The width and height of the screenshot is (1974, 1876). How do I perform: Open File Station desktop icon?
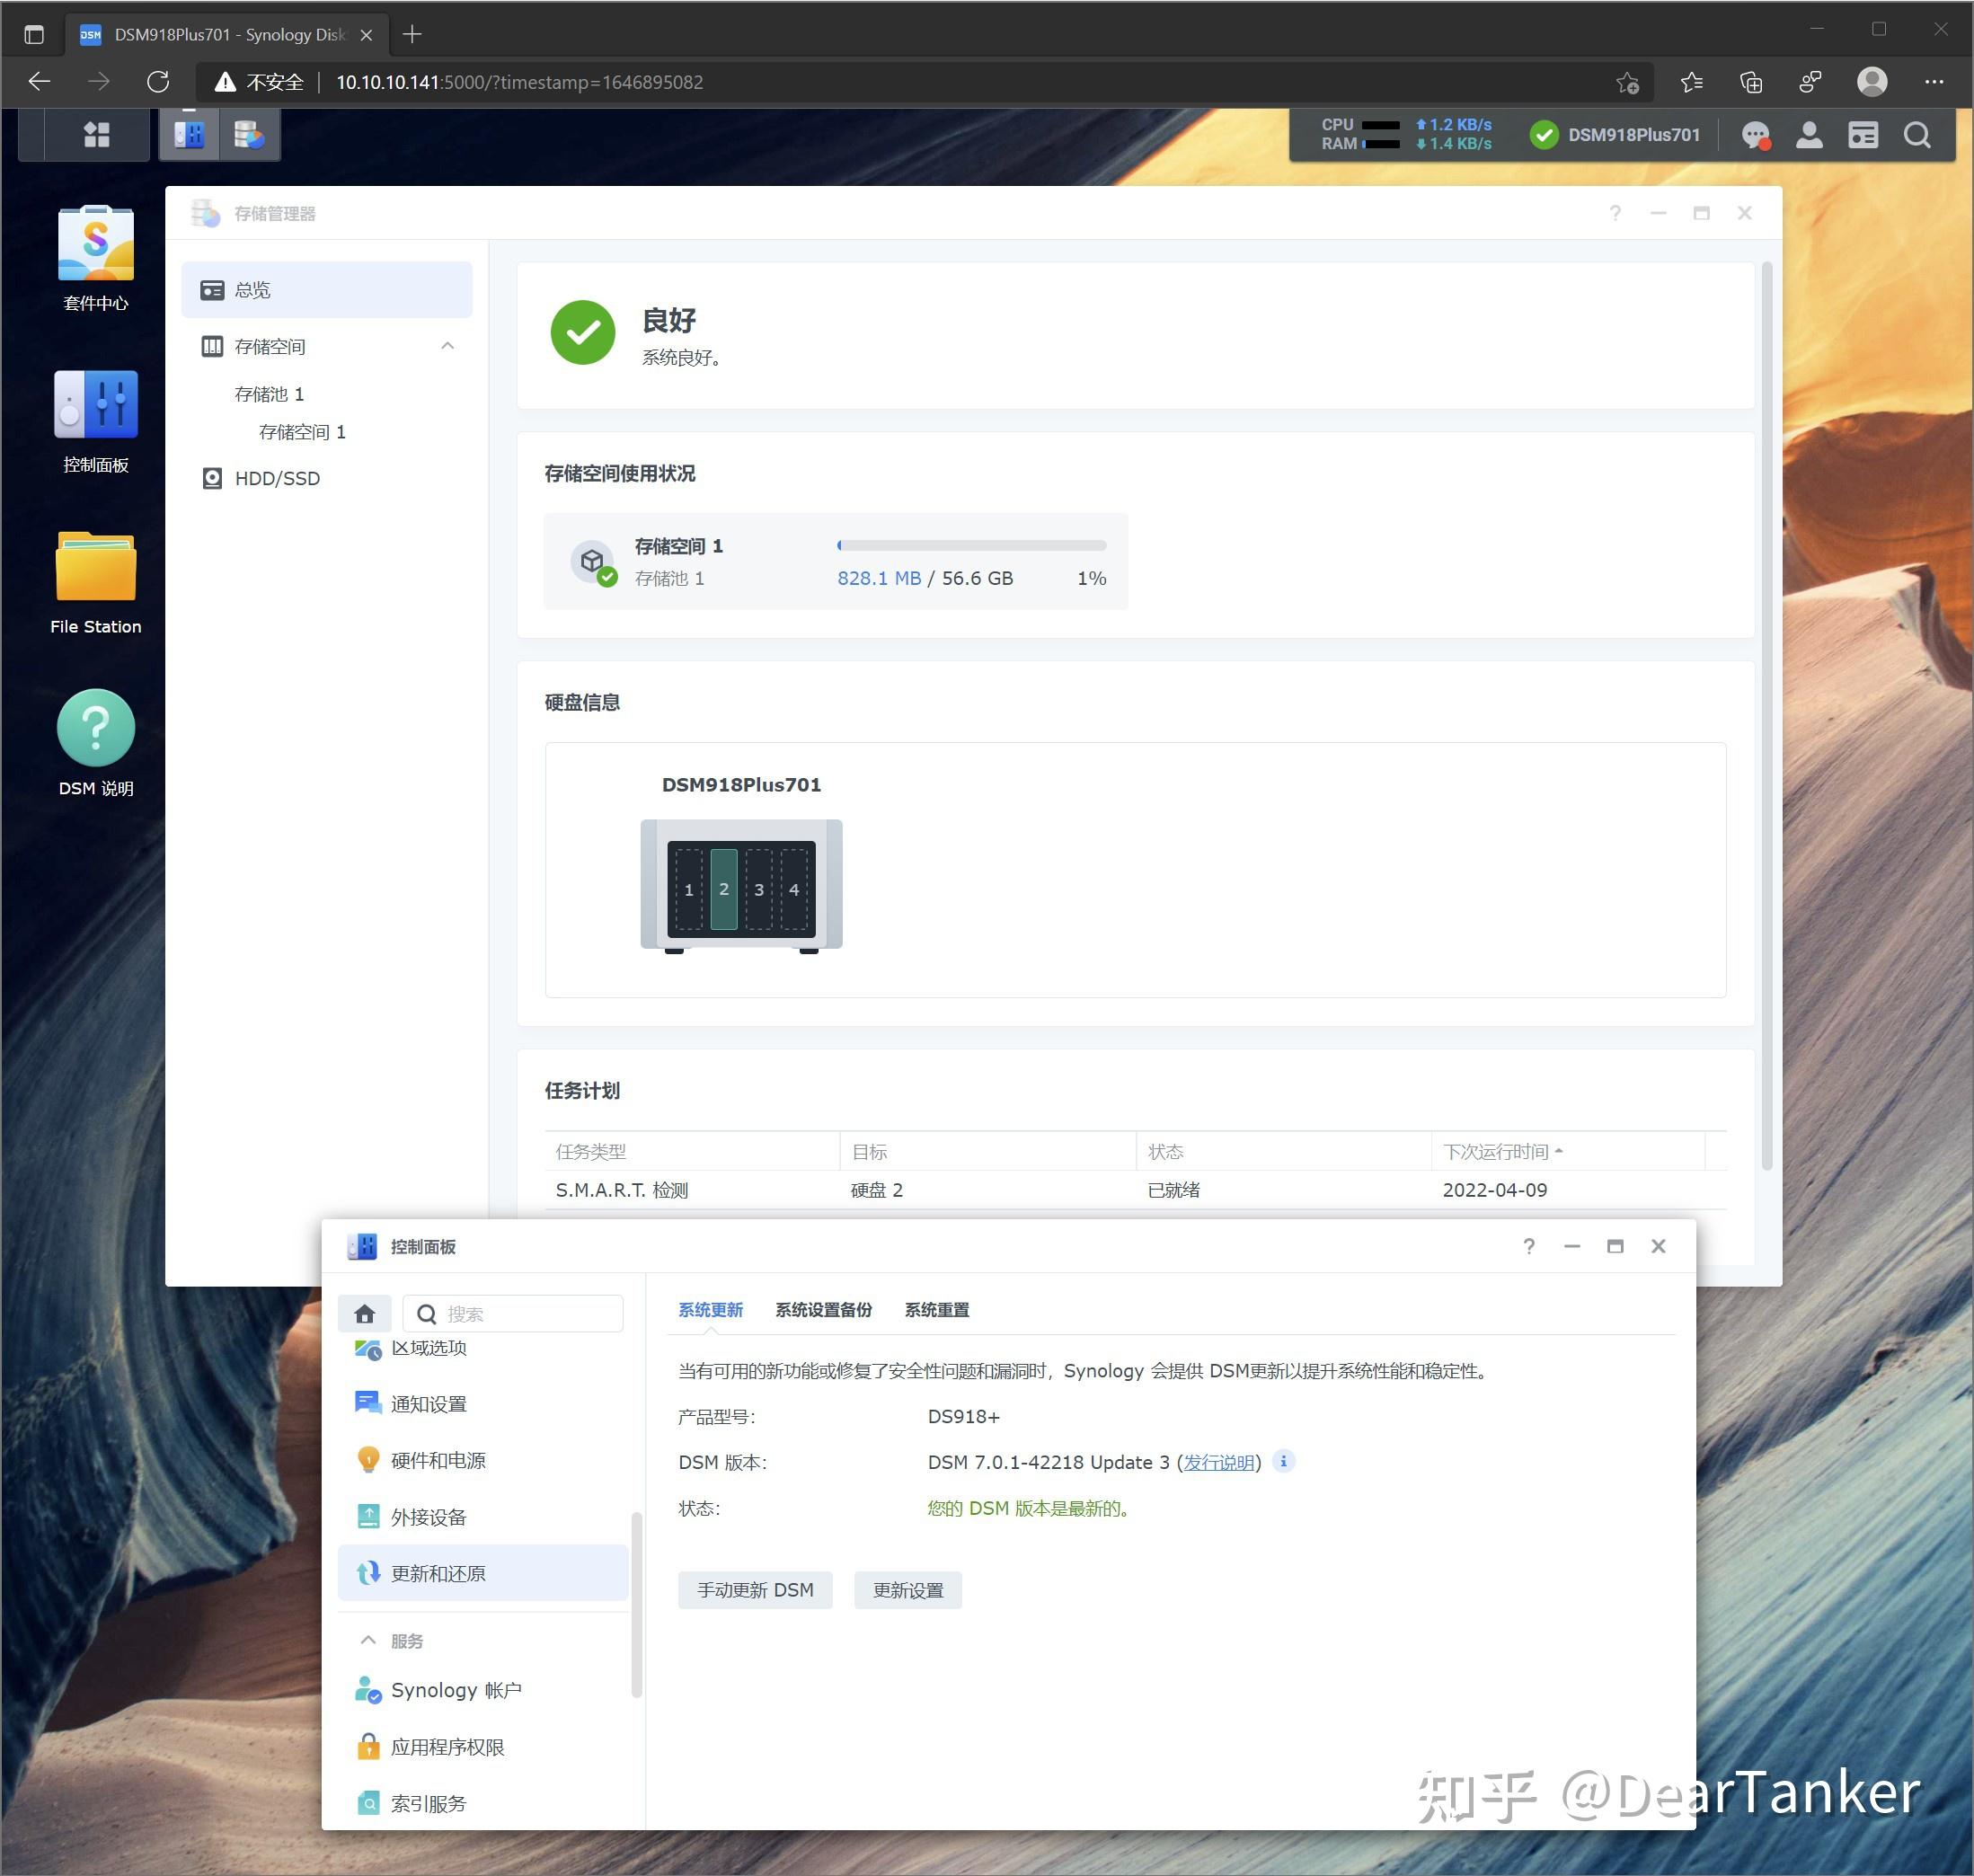[x=96, y=583]
